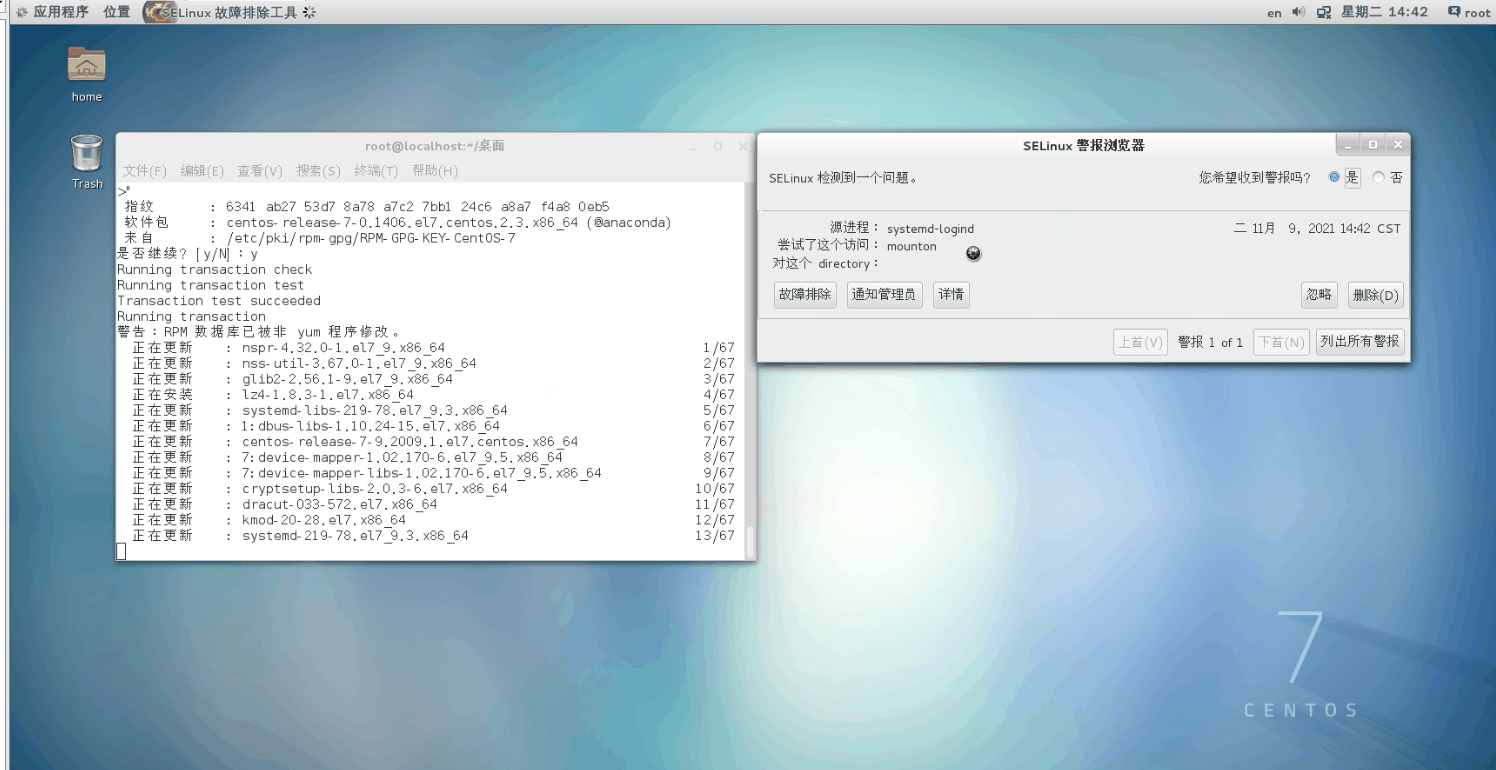Click 列出所有警报 list all alerts button
This screenshot has height=770, width=1496.
[1360, 342]
